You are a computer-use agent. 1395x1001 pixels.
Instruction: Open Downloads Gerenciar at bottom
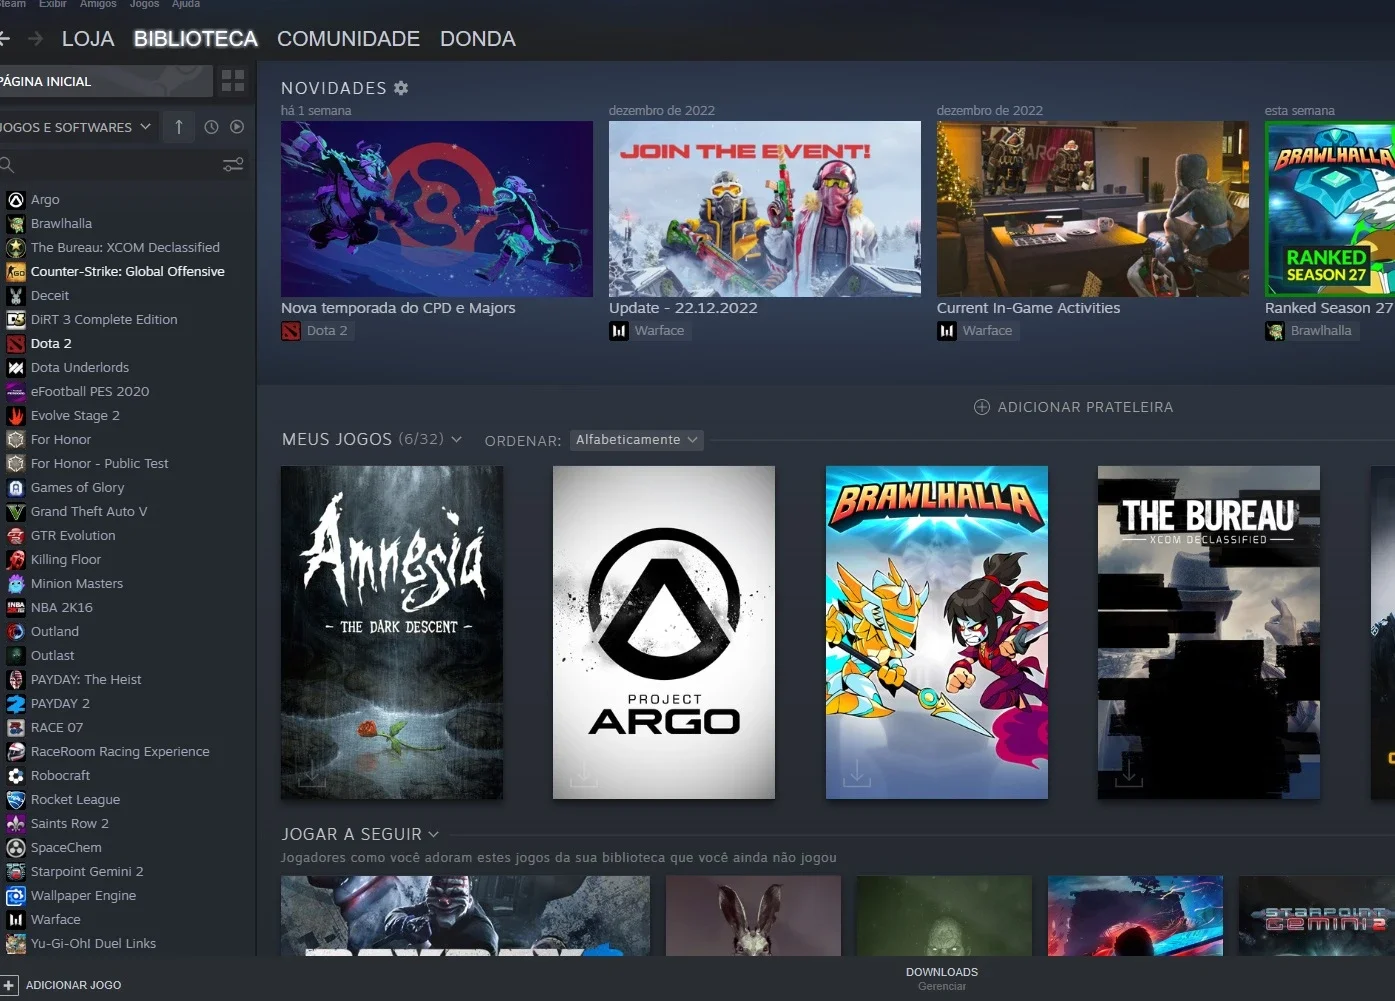(x=942, y=979)
